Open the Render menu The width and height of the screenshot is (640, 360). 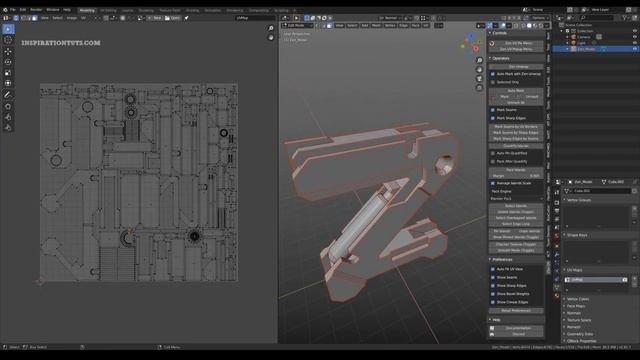click(x=36, y=10)
